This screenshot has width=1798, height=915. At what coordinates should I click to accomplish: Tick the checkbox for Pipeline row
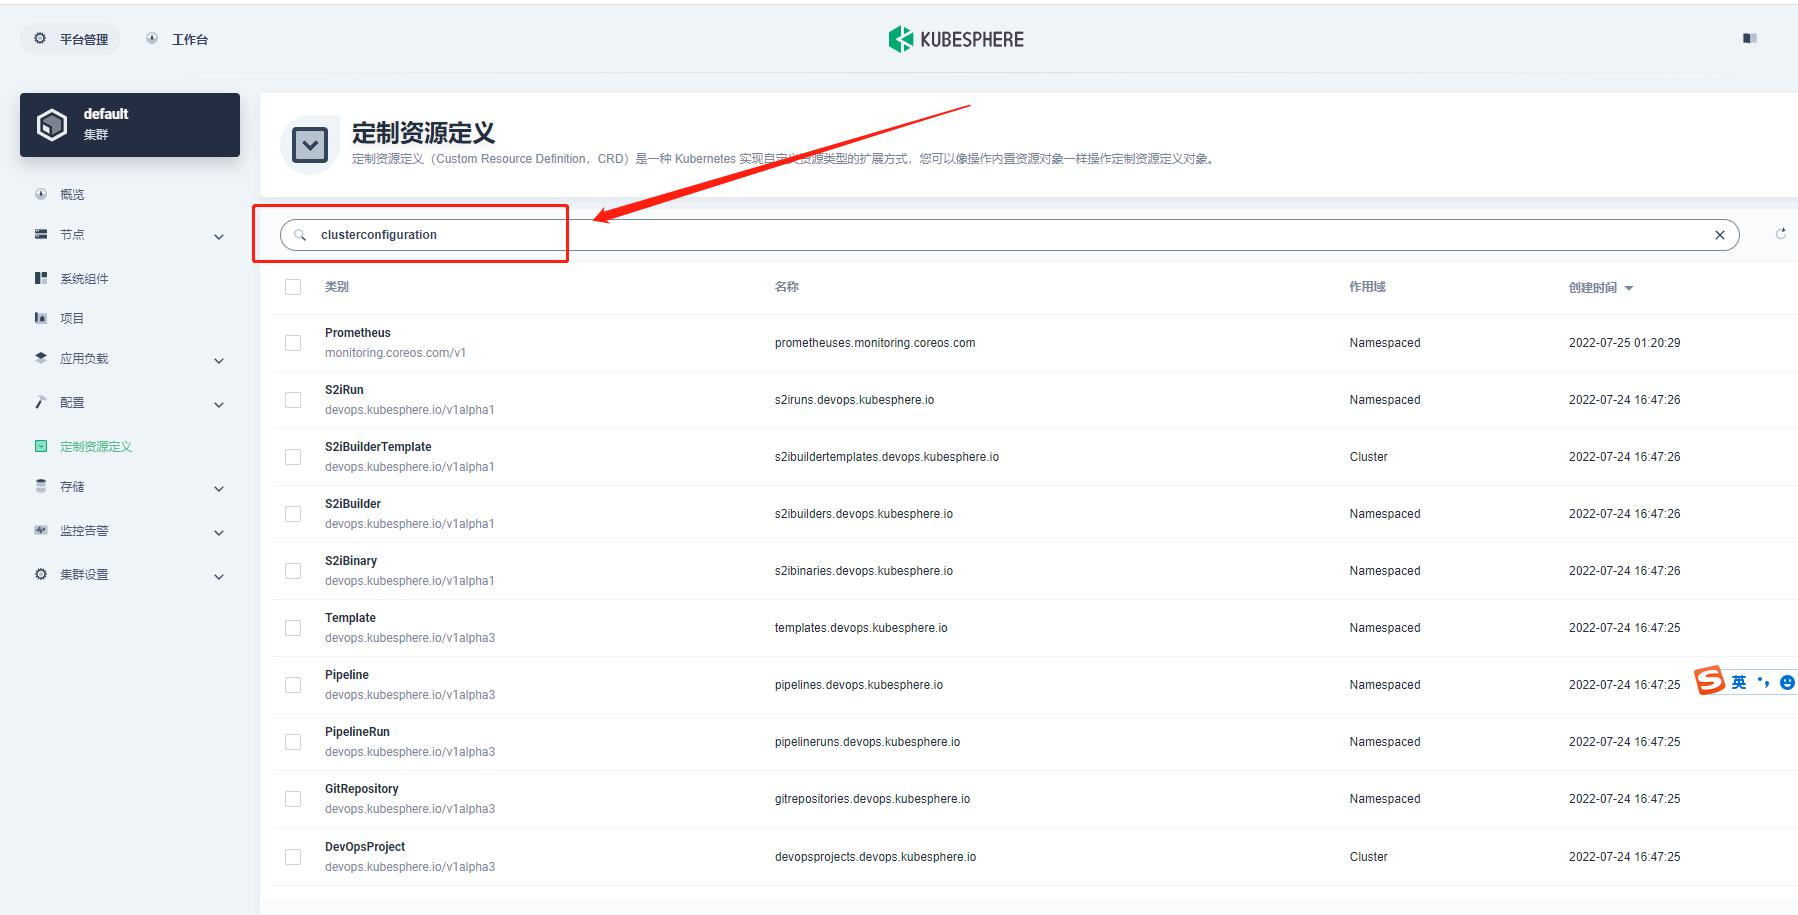click(293, 685)
